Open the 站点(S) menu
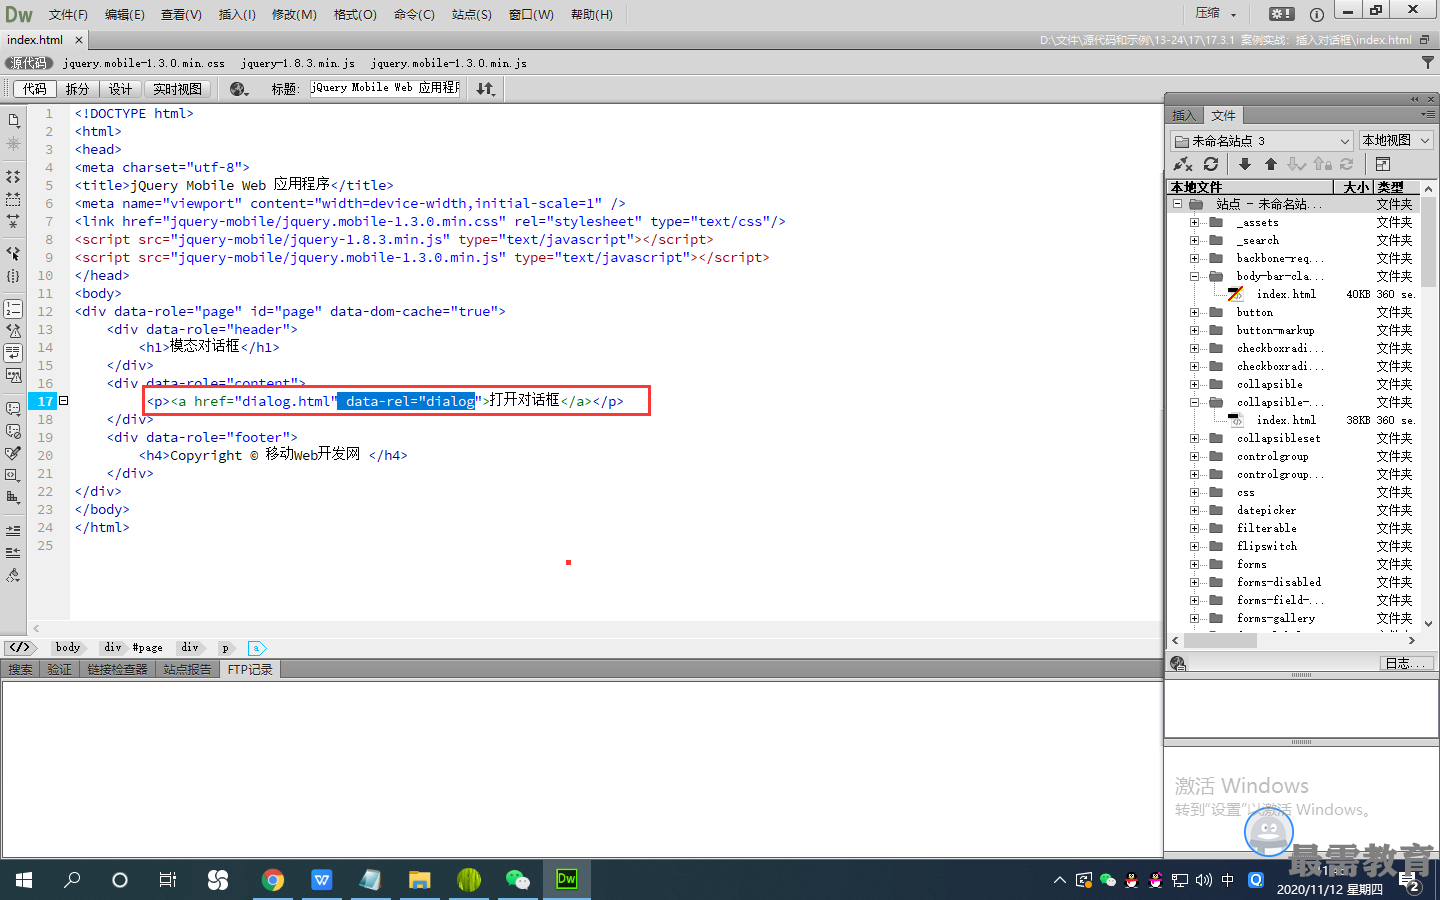The image size is (1440, 900). pyautogui.click(x=472, y=15)
